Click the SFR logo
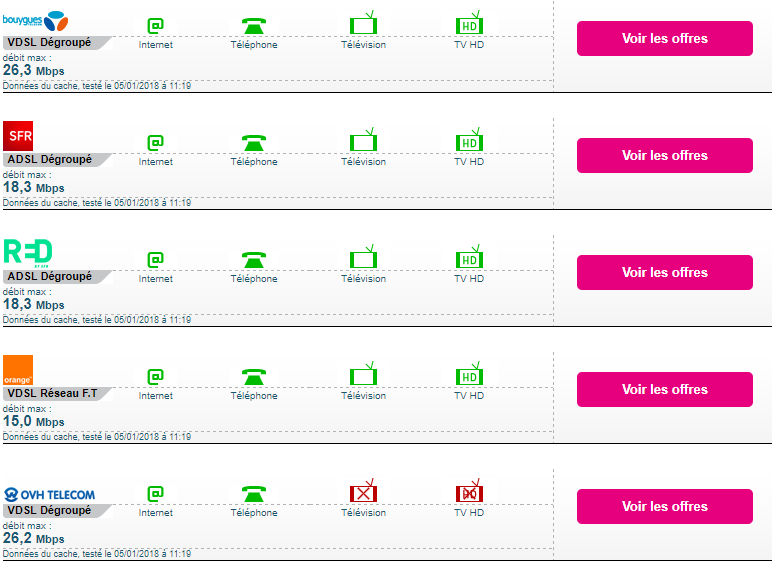Viewport: 772px width, 564px height. coord(18,135)
